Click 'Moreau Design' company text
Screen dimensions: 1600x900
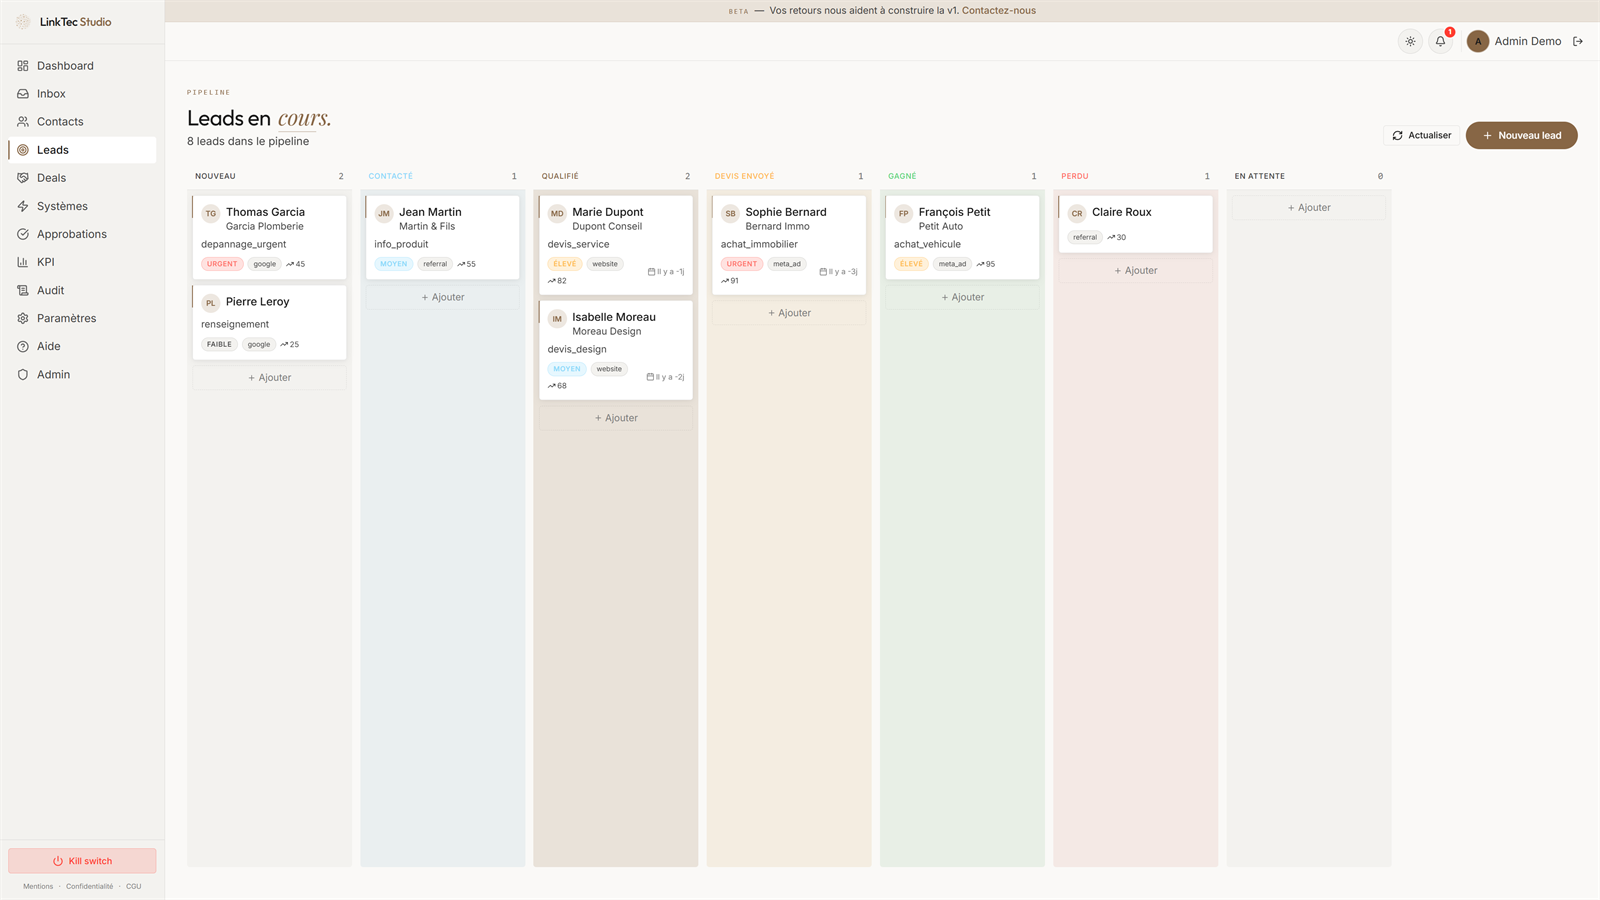click(x=606, y=331)
